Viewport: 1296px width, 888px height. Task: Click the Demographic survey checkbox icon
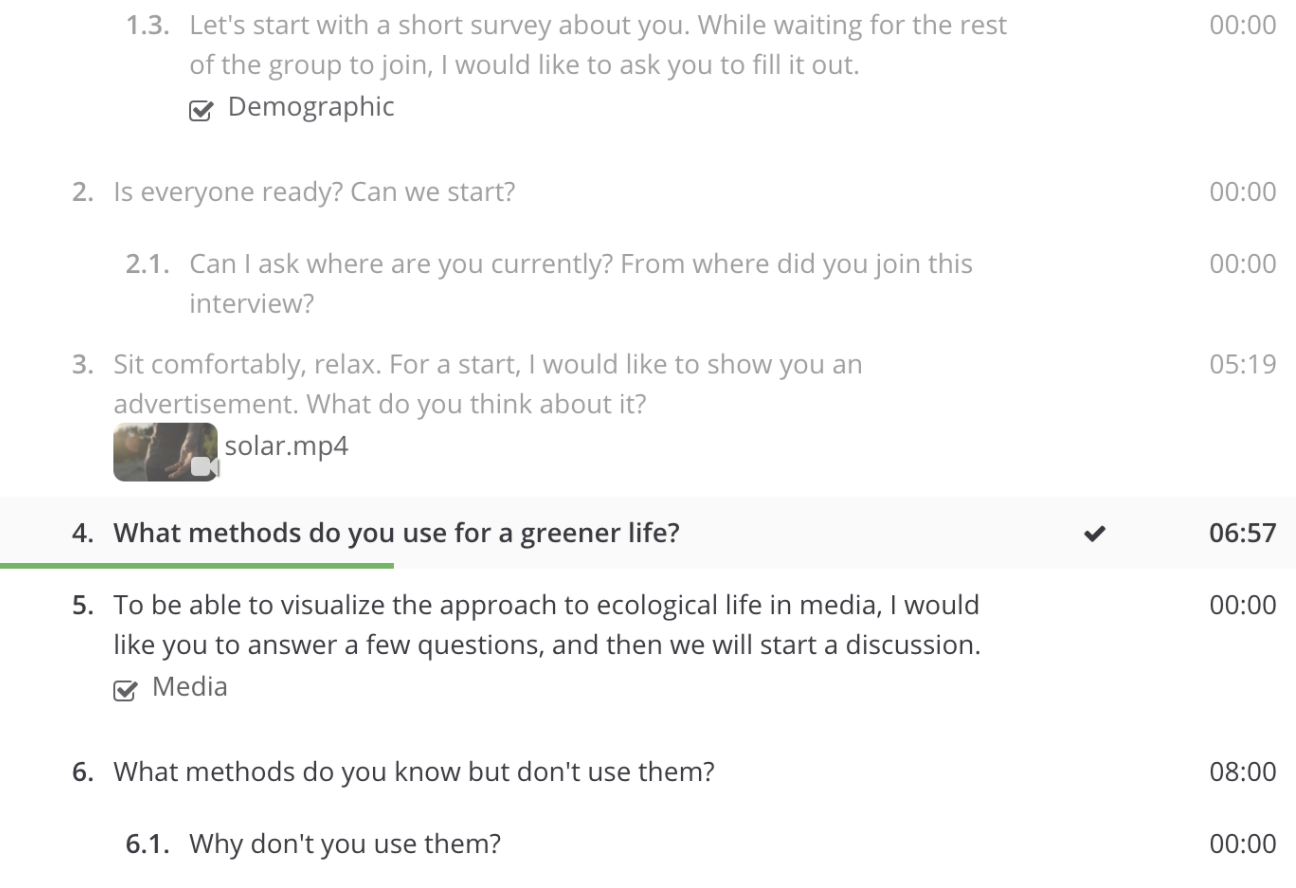coord(201,110)
